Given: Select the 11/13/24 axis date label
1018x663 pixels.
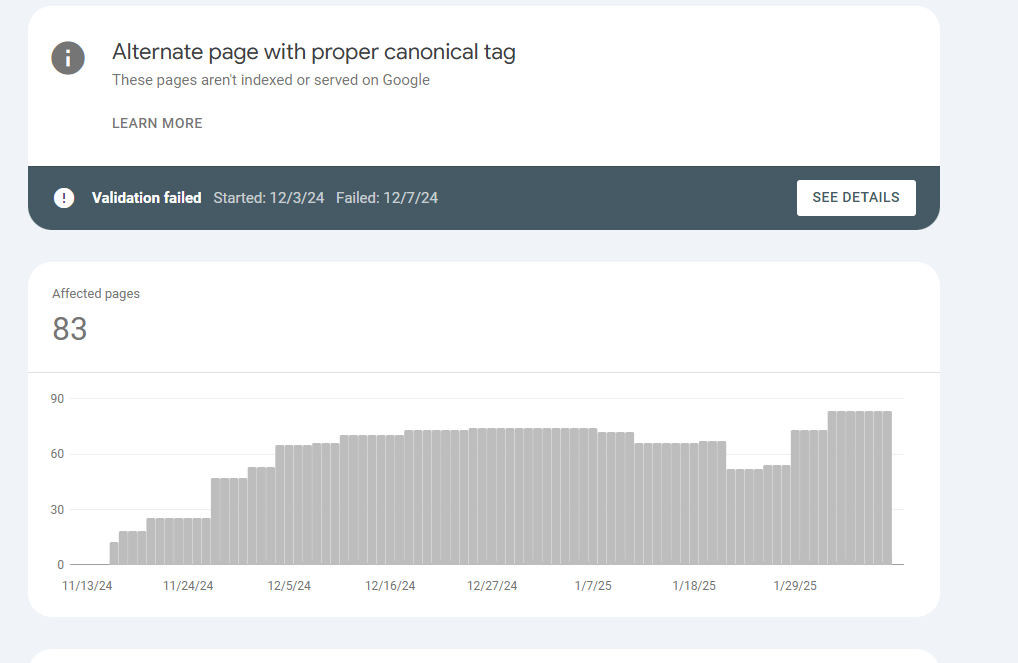Looking at the screenshot, I should pyautogui.click(x=87, y=586).
